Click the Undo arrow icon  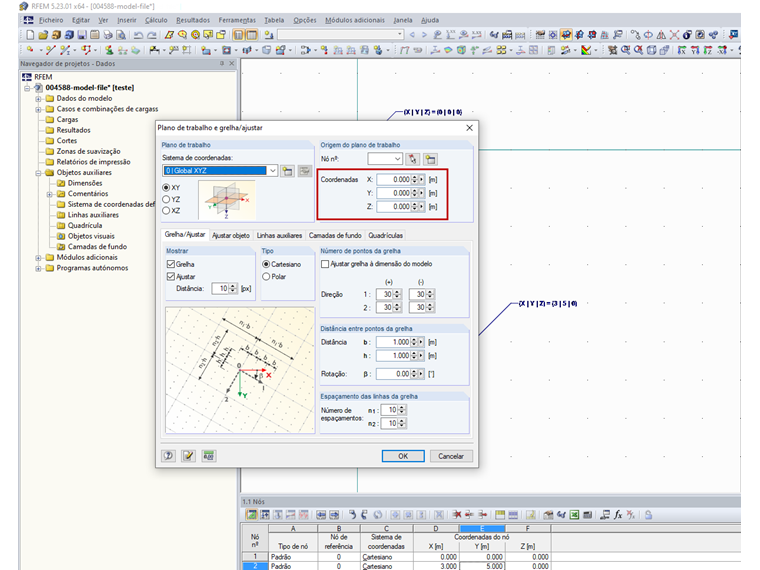click(x=139, y=35)
